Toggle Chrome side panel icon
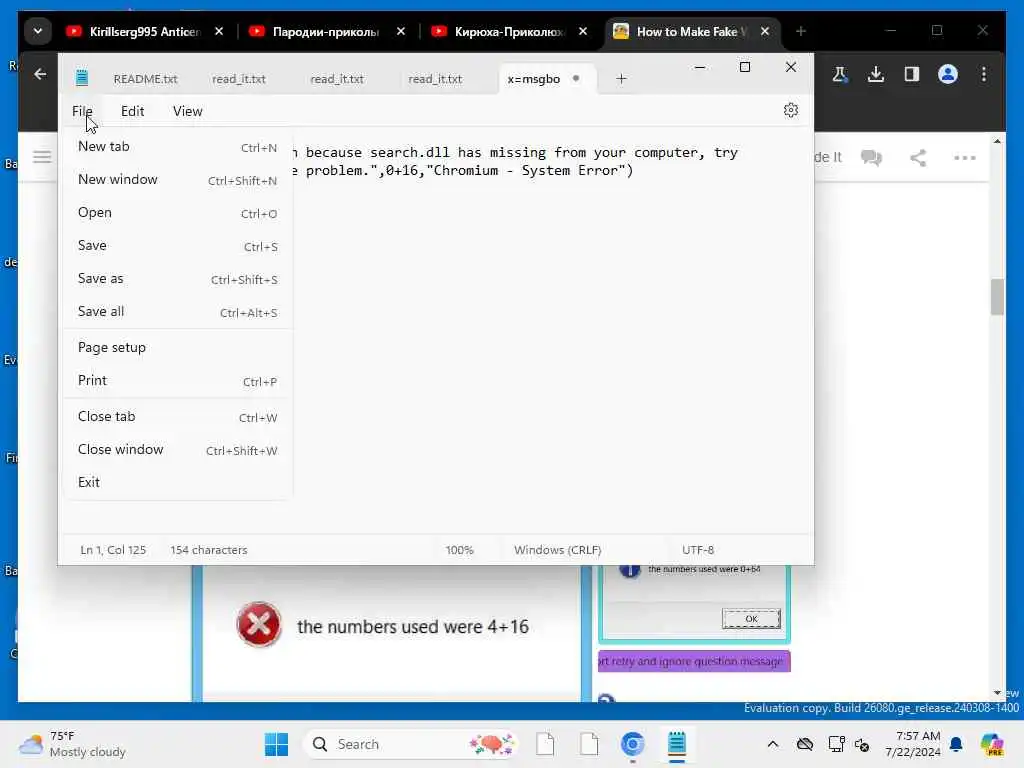The image size is (1024, 768). 912,74
